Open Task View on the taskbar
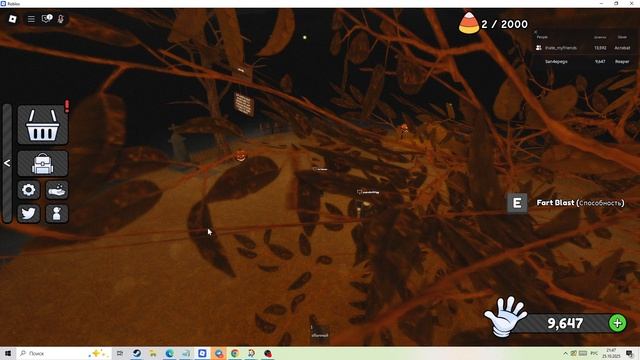 [120, 353]
